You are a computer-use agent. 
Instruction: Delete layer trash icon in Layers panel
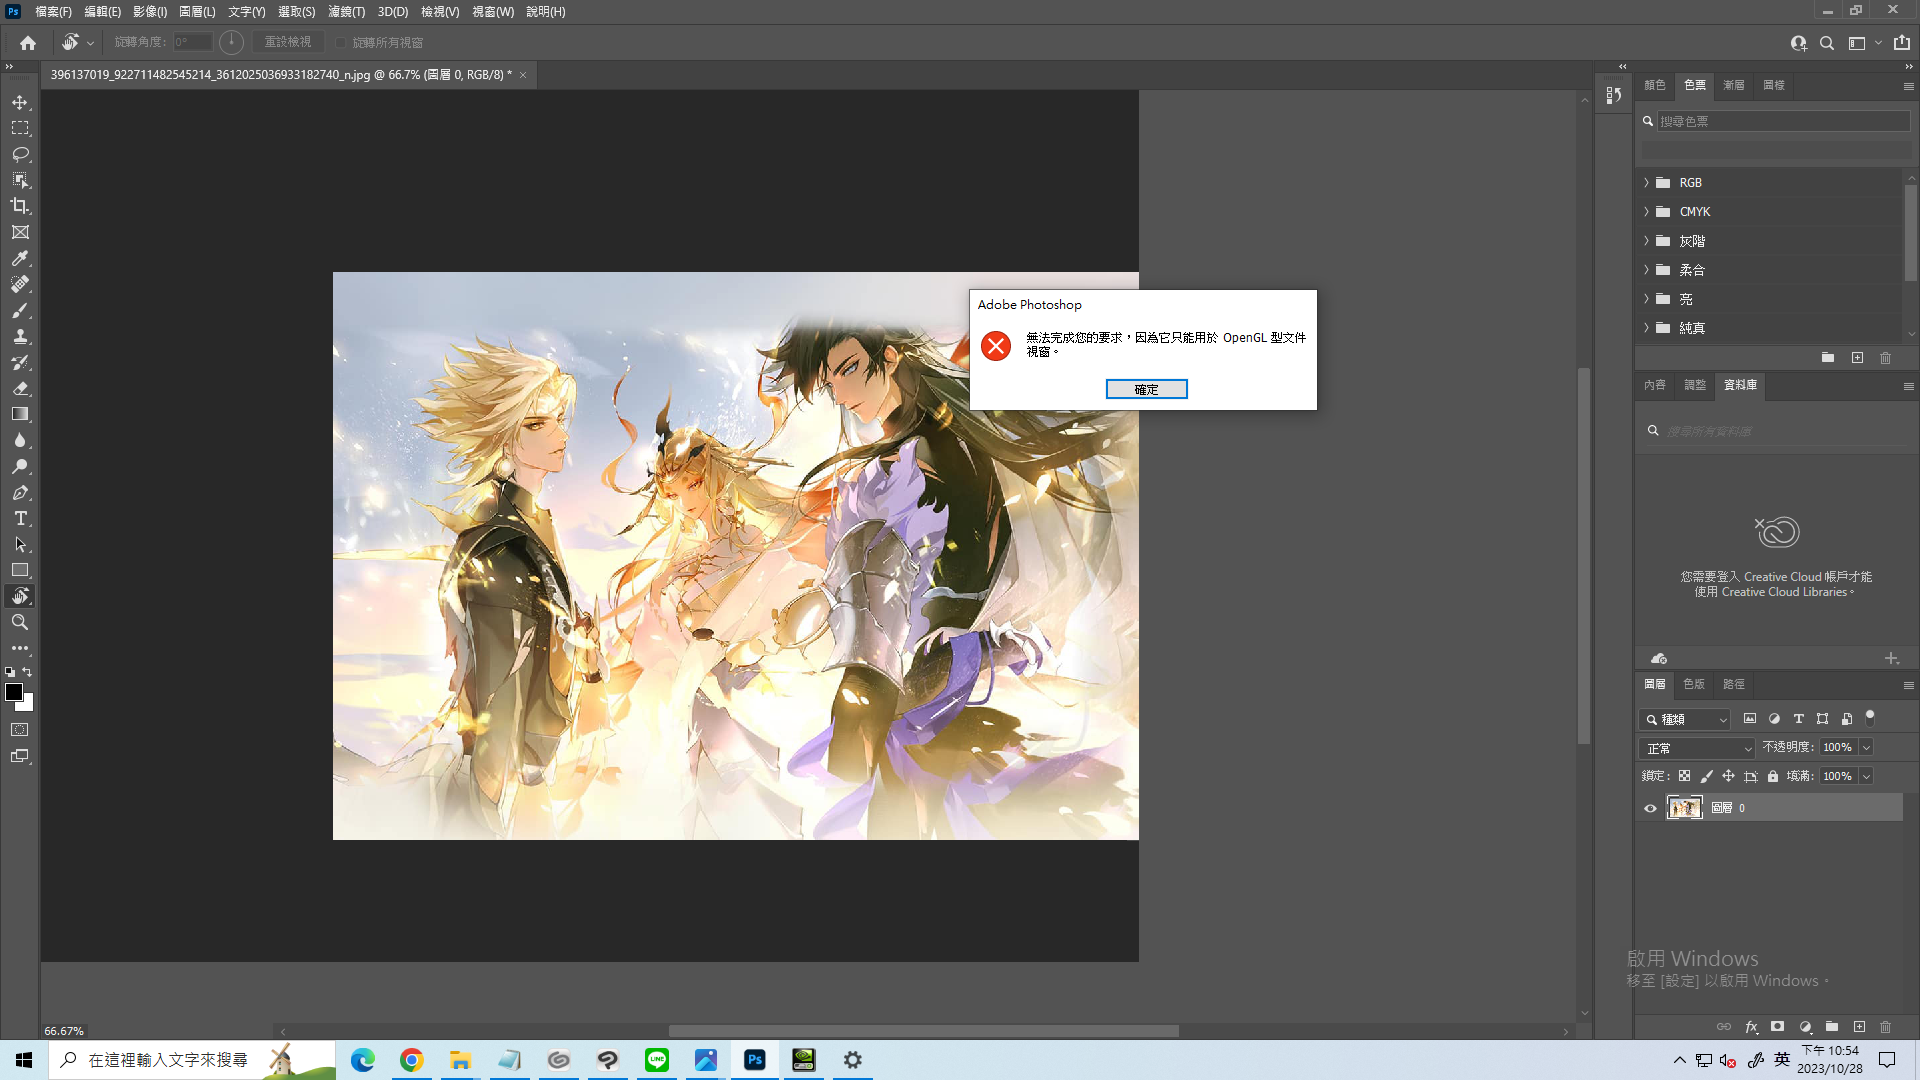tap(1886, 1027)
